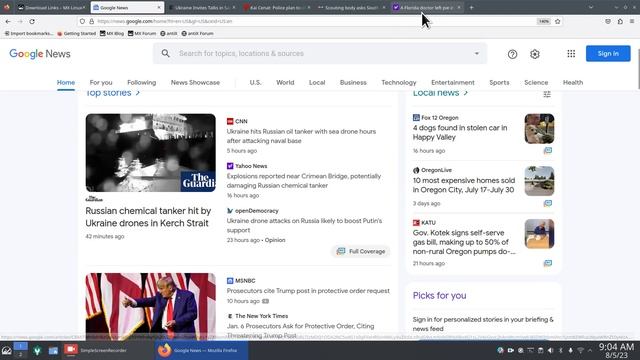640x360 pixels.
Task: Click the 140% zoom level indicator
Action: pos(544,21)
